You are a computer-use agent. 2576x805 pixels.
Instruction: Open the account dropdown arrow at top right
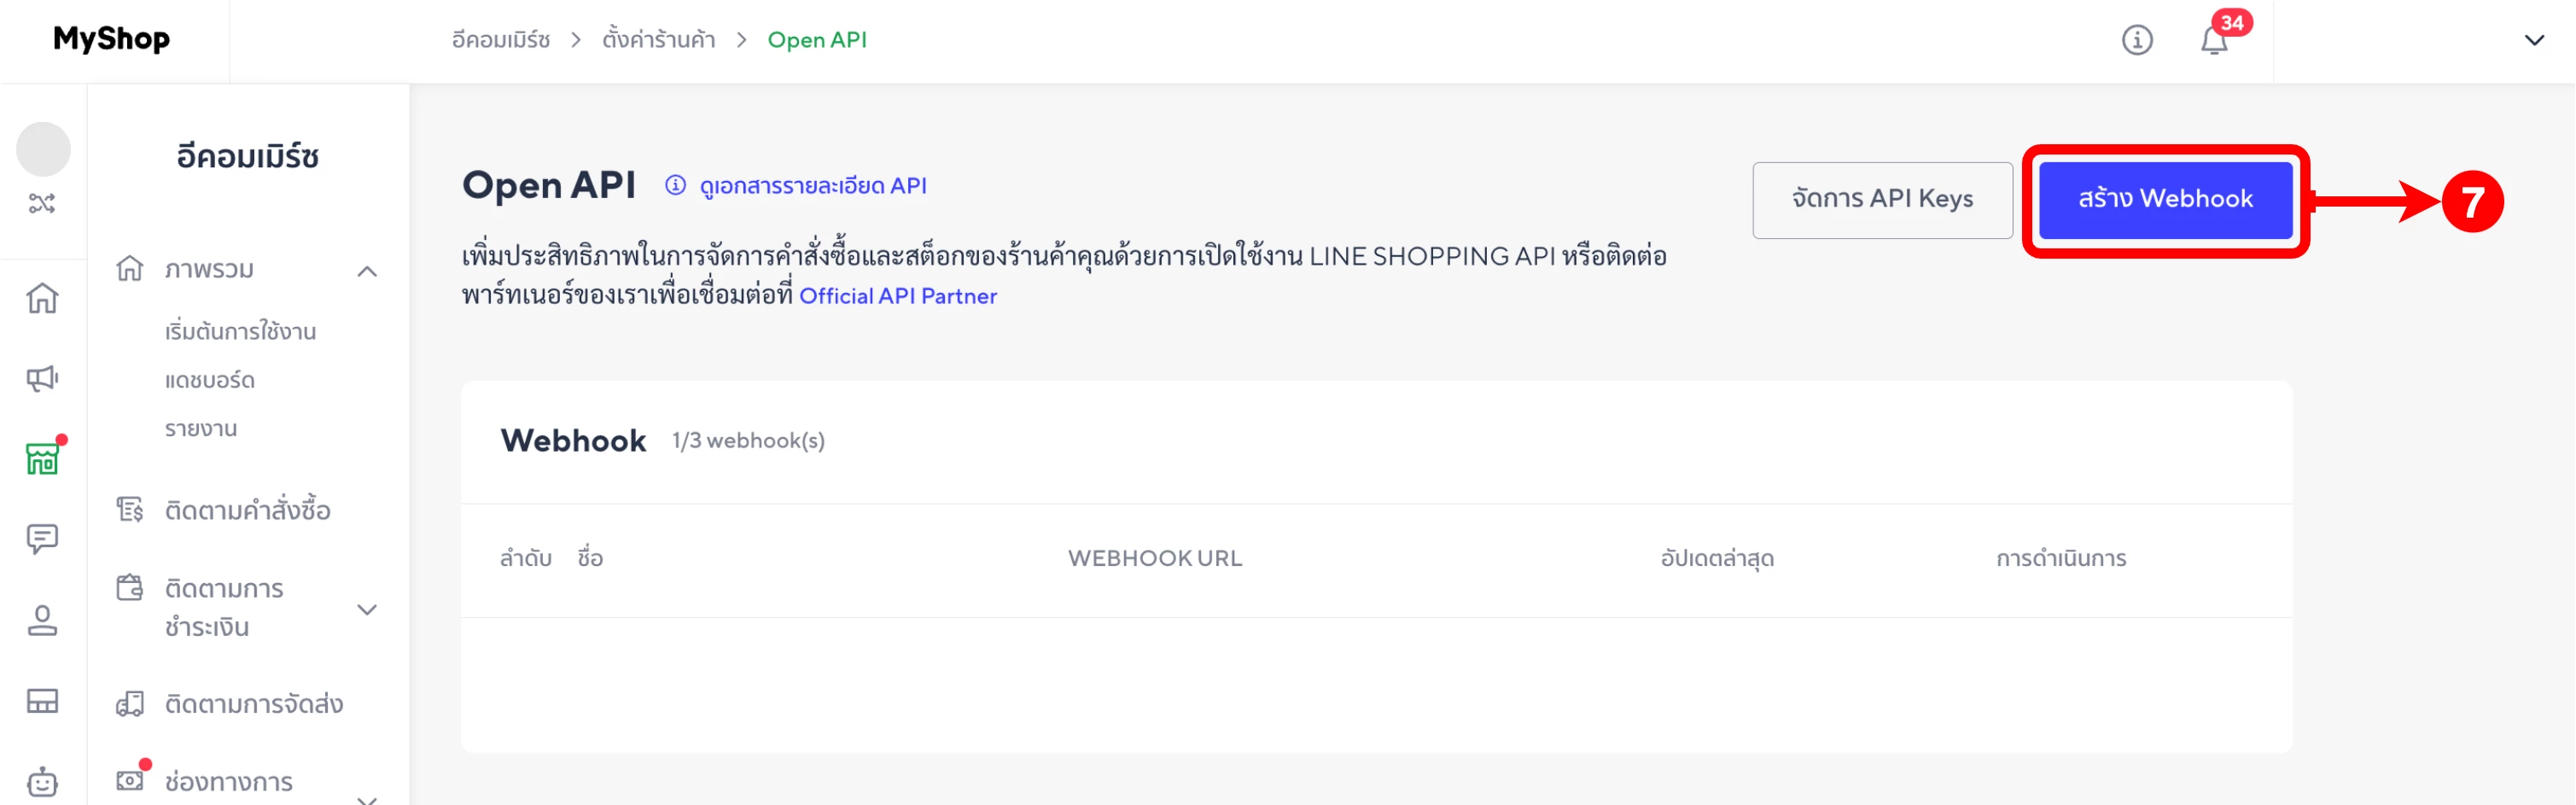click(x=2534, y=41)
